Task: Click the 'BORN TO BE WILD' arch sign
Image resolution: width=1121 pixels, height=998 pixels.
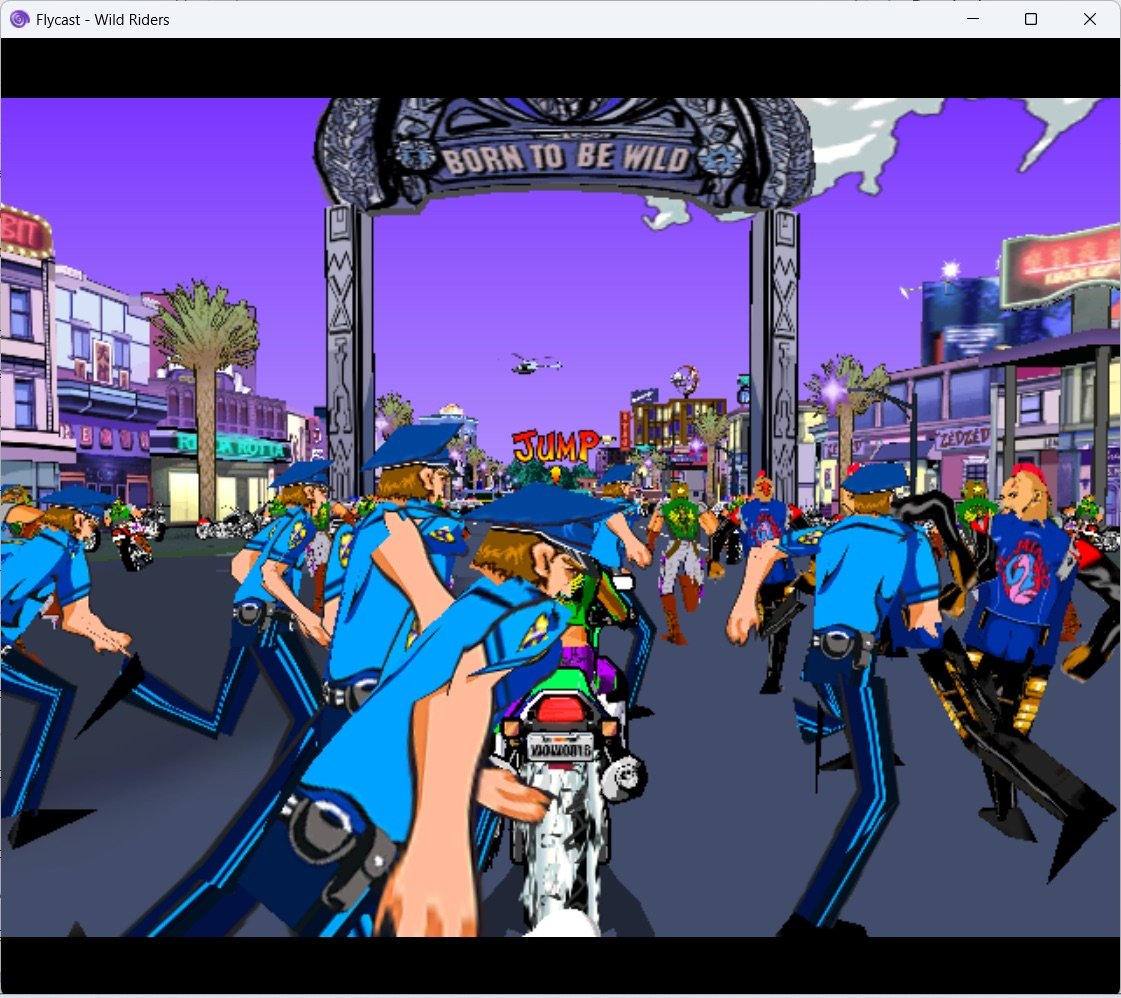Action: (x=566, y=158)
